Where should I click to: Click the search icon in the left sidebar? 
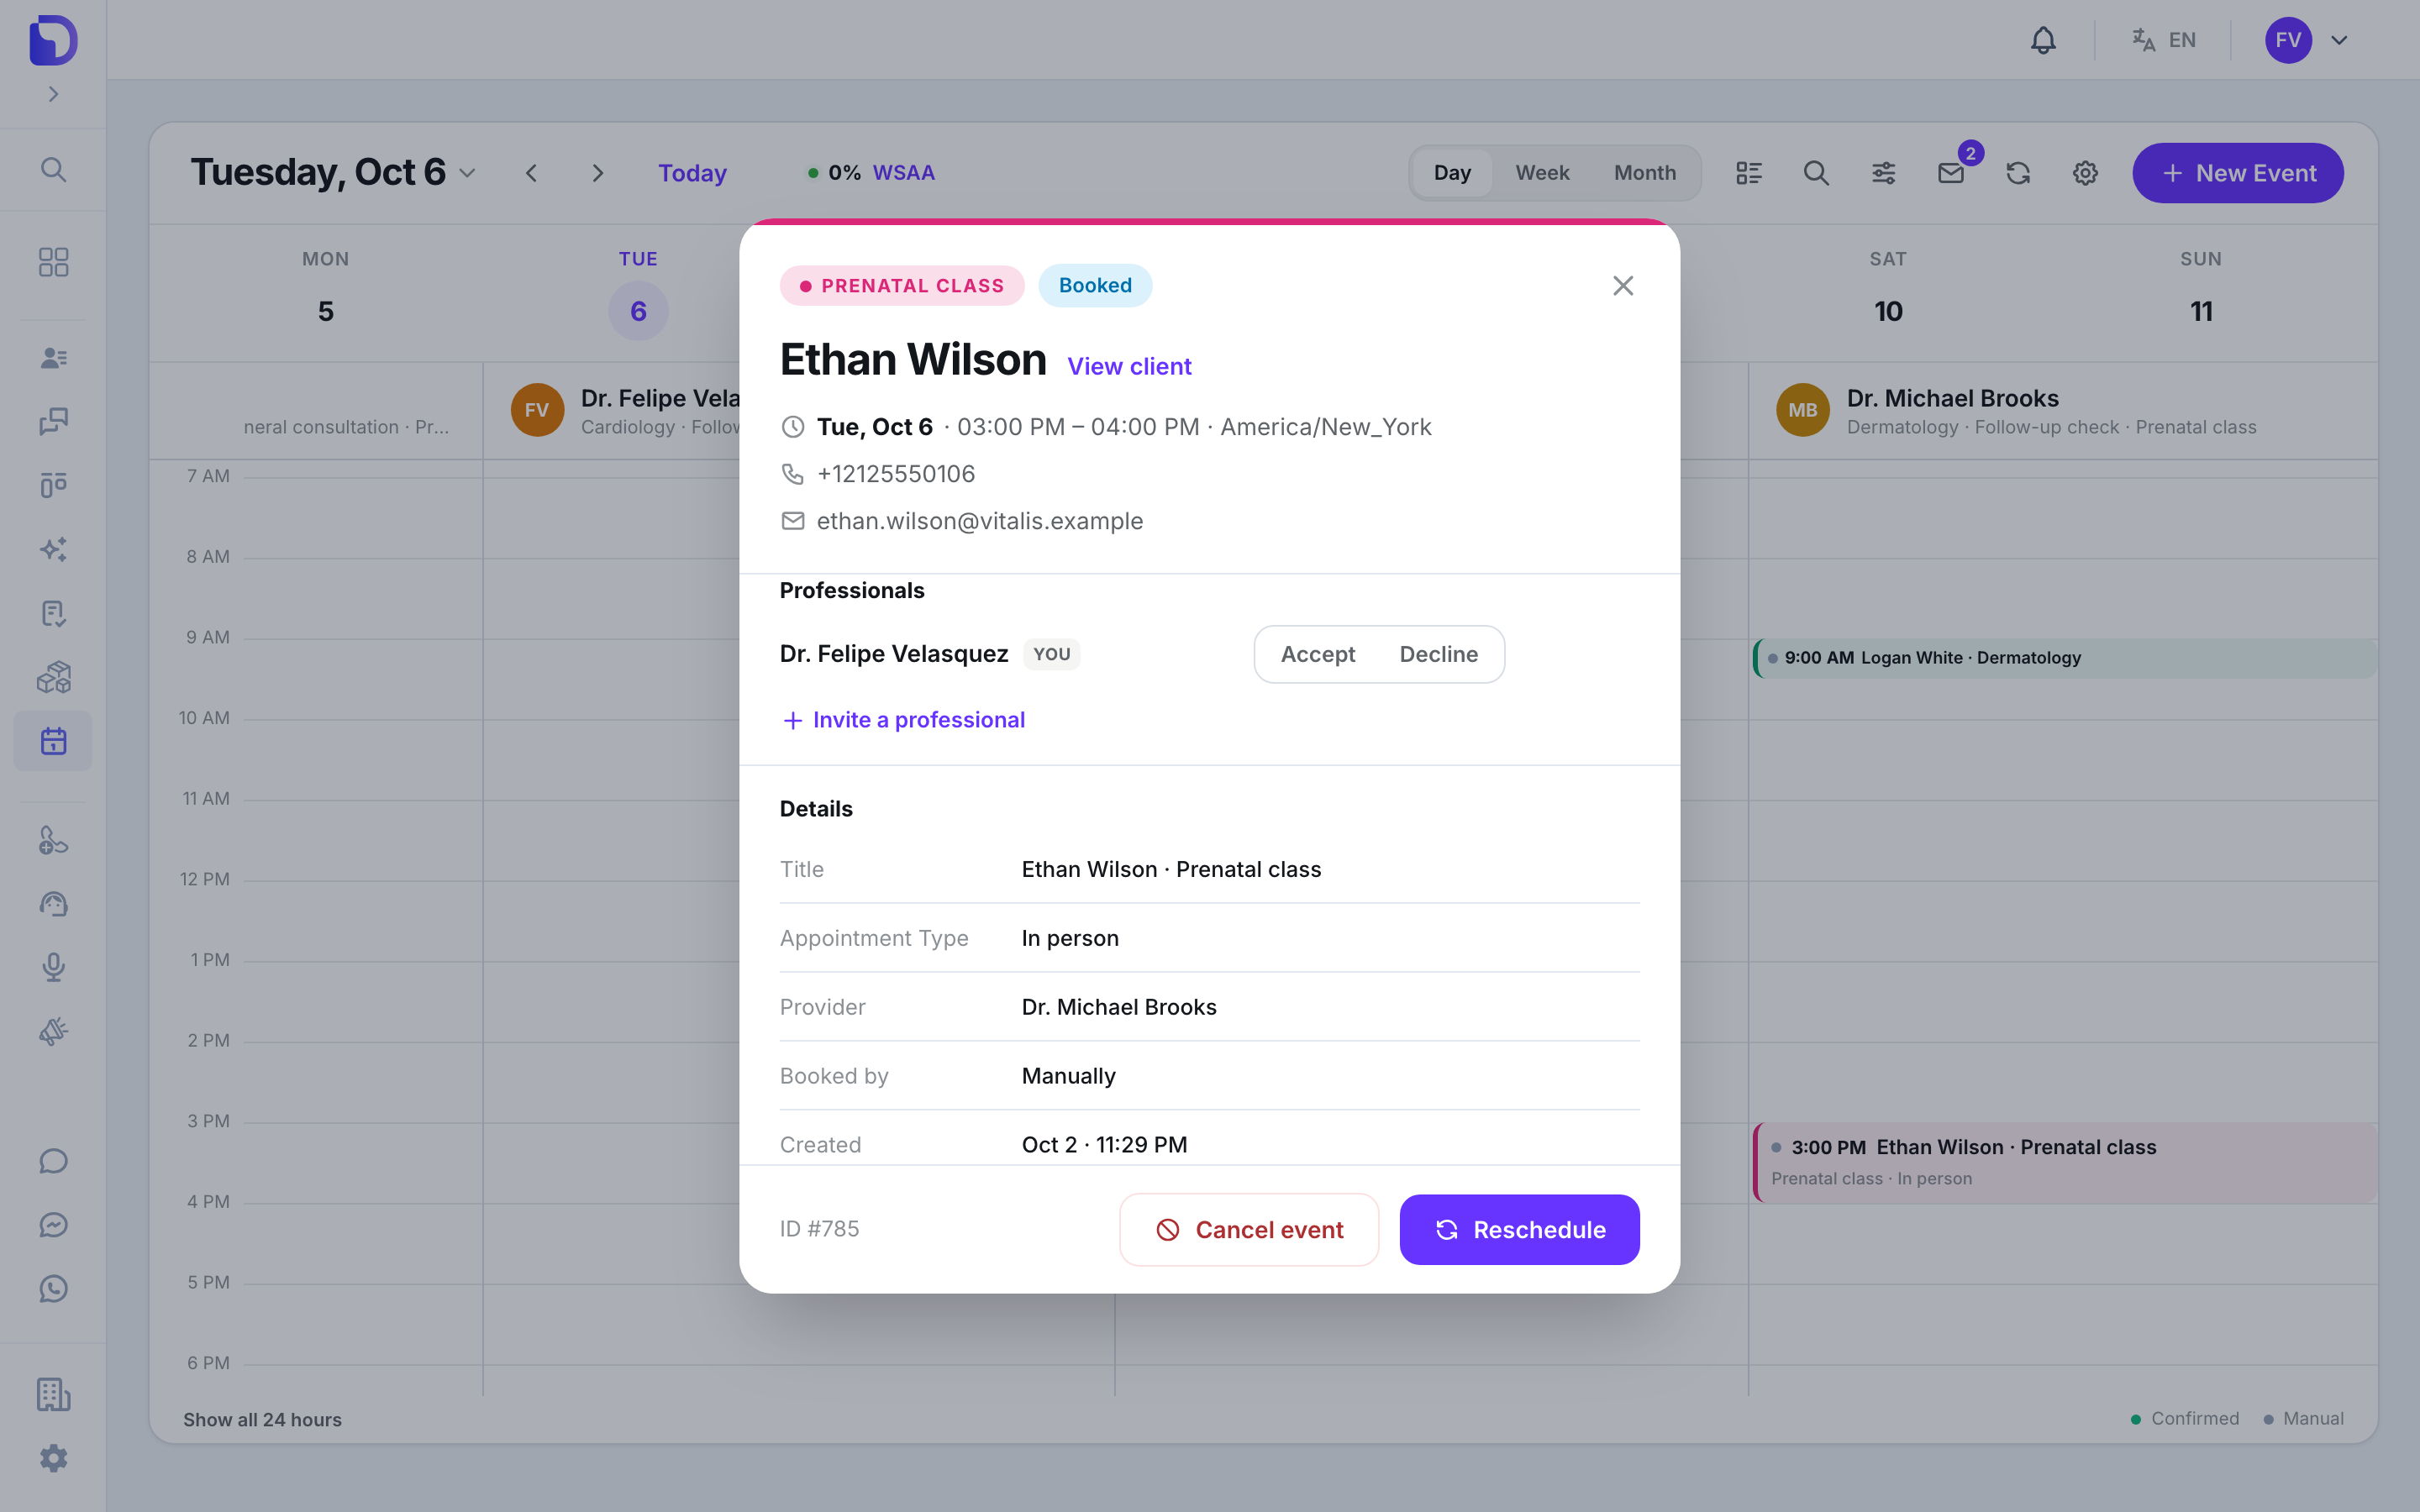pos(53,170)
